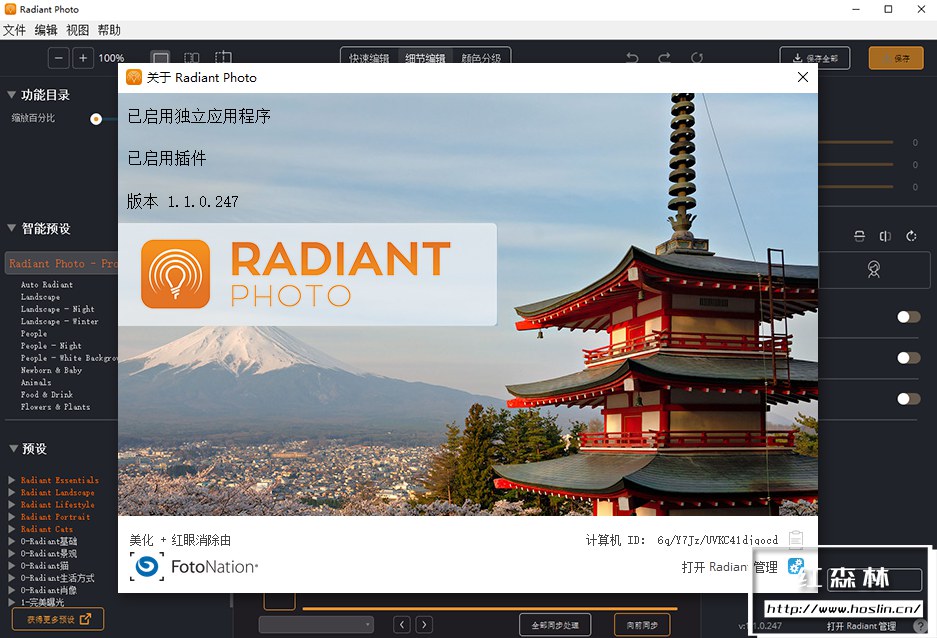Click the 保存全部 button
The image size is (937, 638).
tap(814, 59)
